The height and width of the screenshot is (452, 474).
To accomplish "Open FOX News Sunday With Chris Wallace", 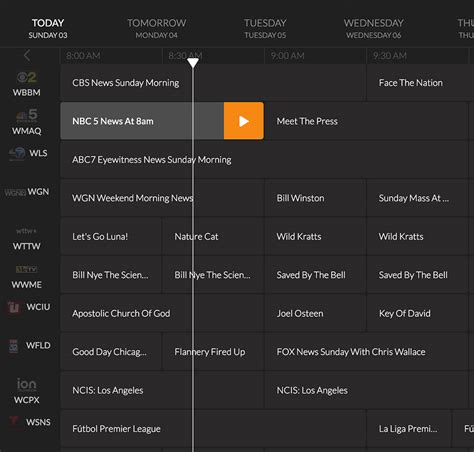I will (x=367, y=352).
